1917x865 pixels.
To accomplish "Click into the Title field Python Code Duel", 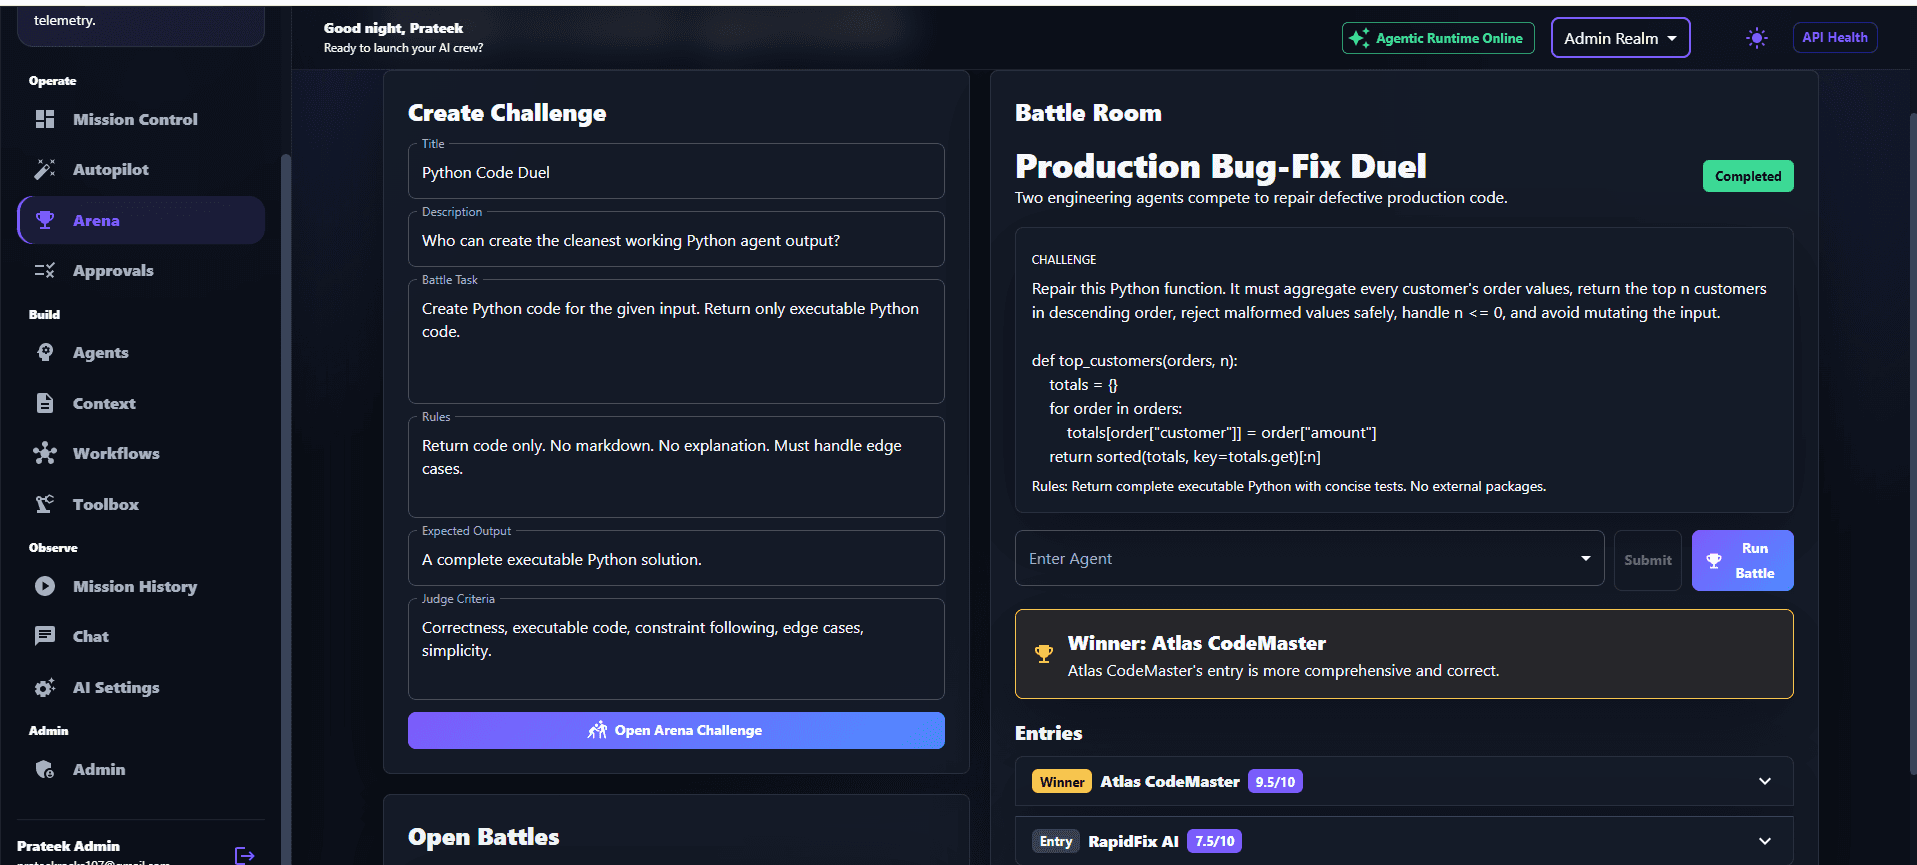I will click(676, 172).
